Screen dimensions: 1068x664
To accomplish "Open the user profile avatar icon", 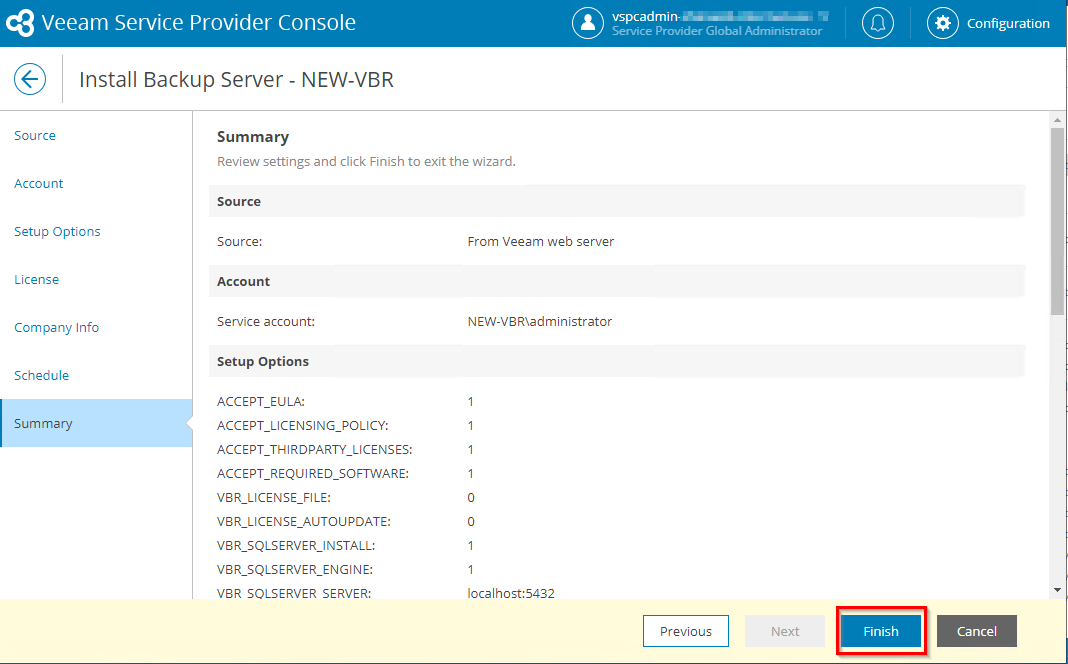I will pos(588,23).
